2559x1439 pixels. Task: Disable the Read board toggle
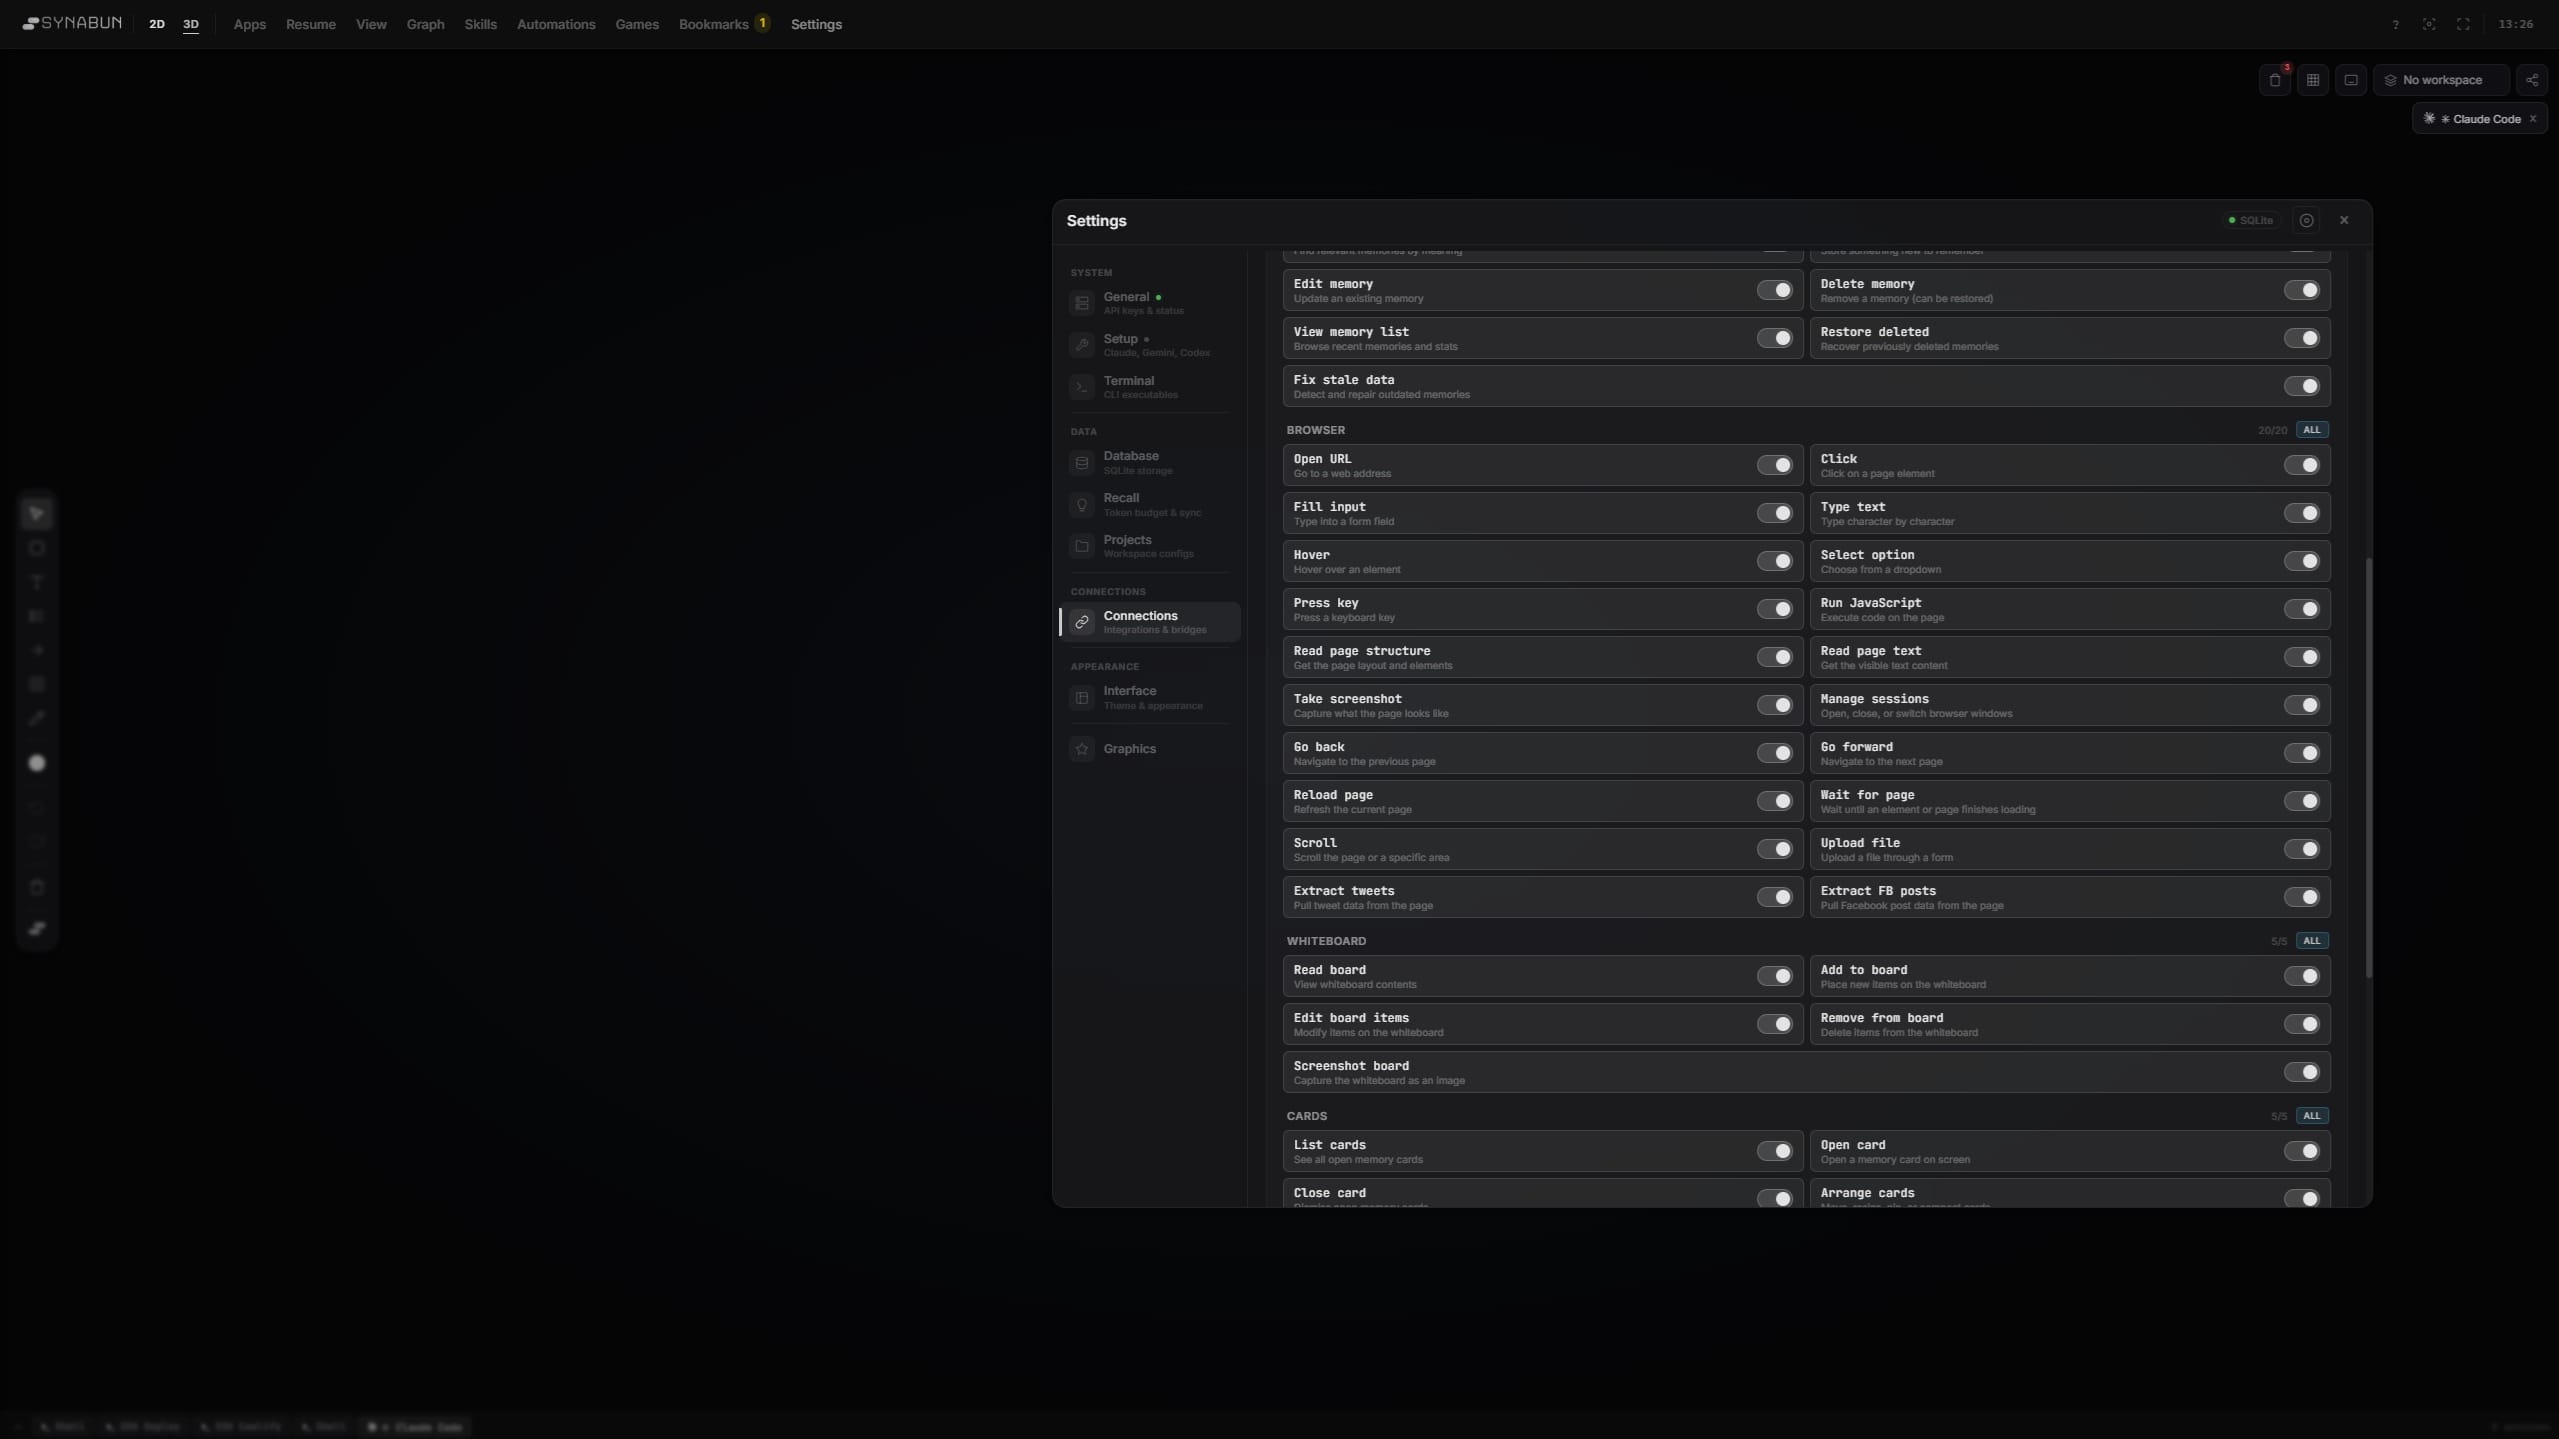pos(1776,976)
